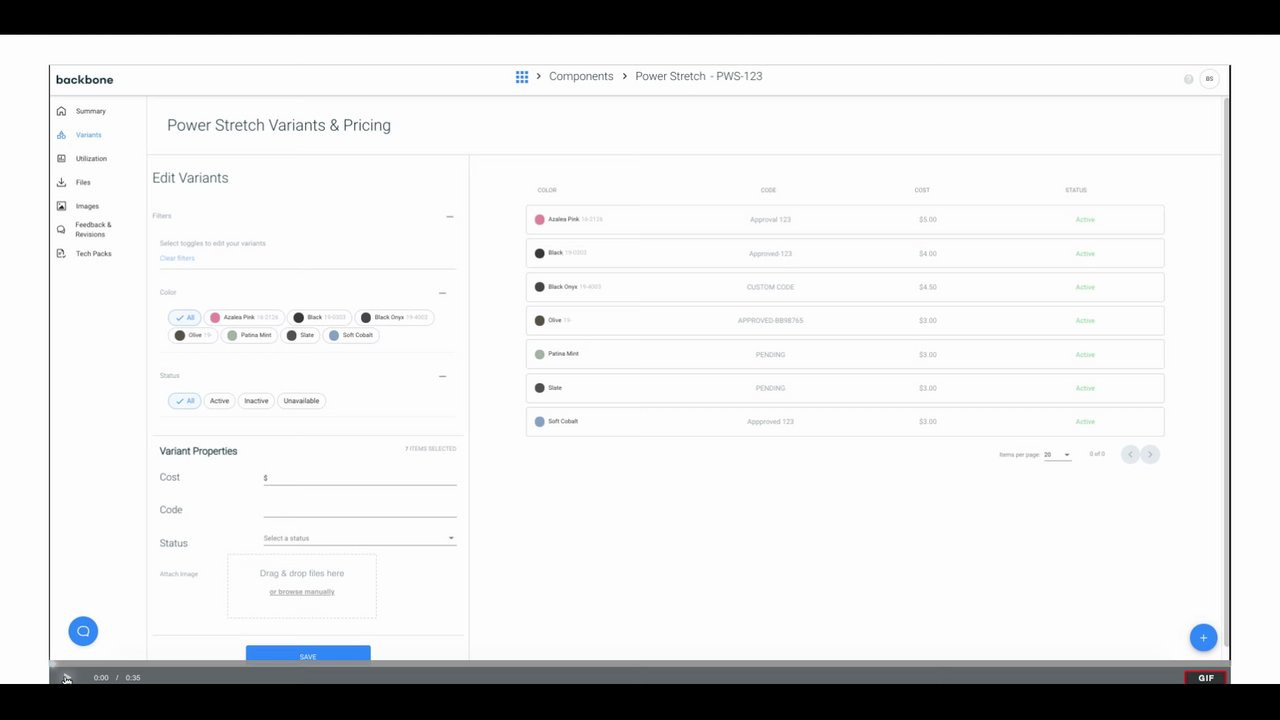This screenshot has height=720, width=1280.
Task: Click the Patina Mint row color swatch
Action: tap(540, 354)
